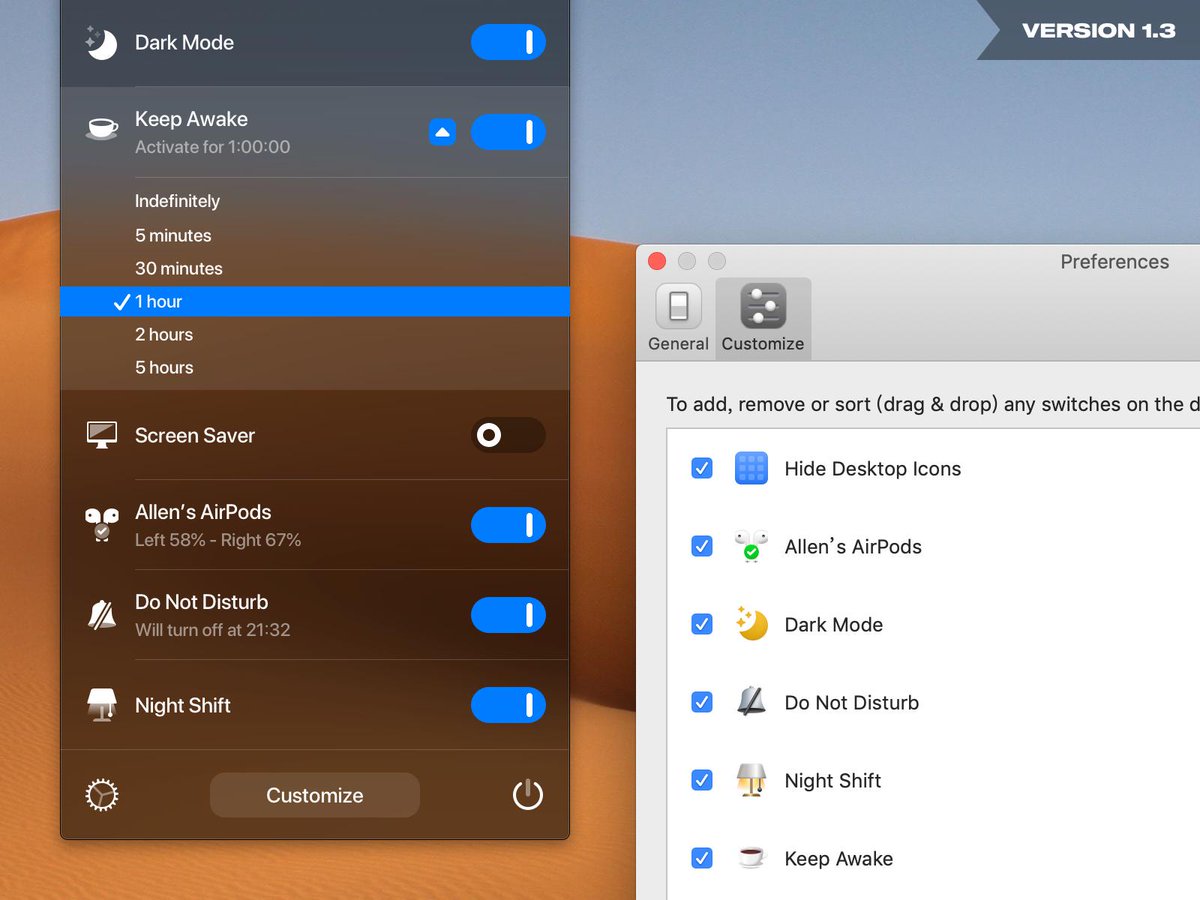
Task: Select the checked 1 hour option
Action: (x=315, y=301)
